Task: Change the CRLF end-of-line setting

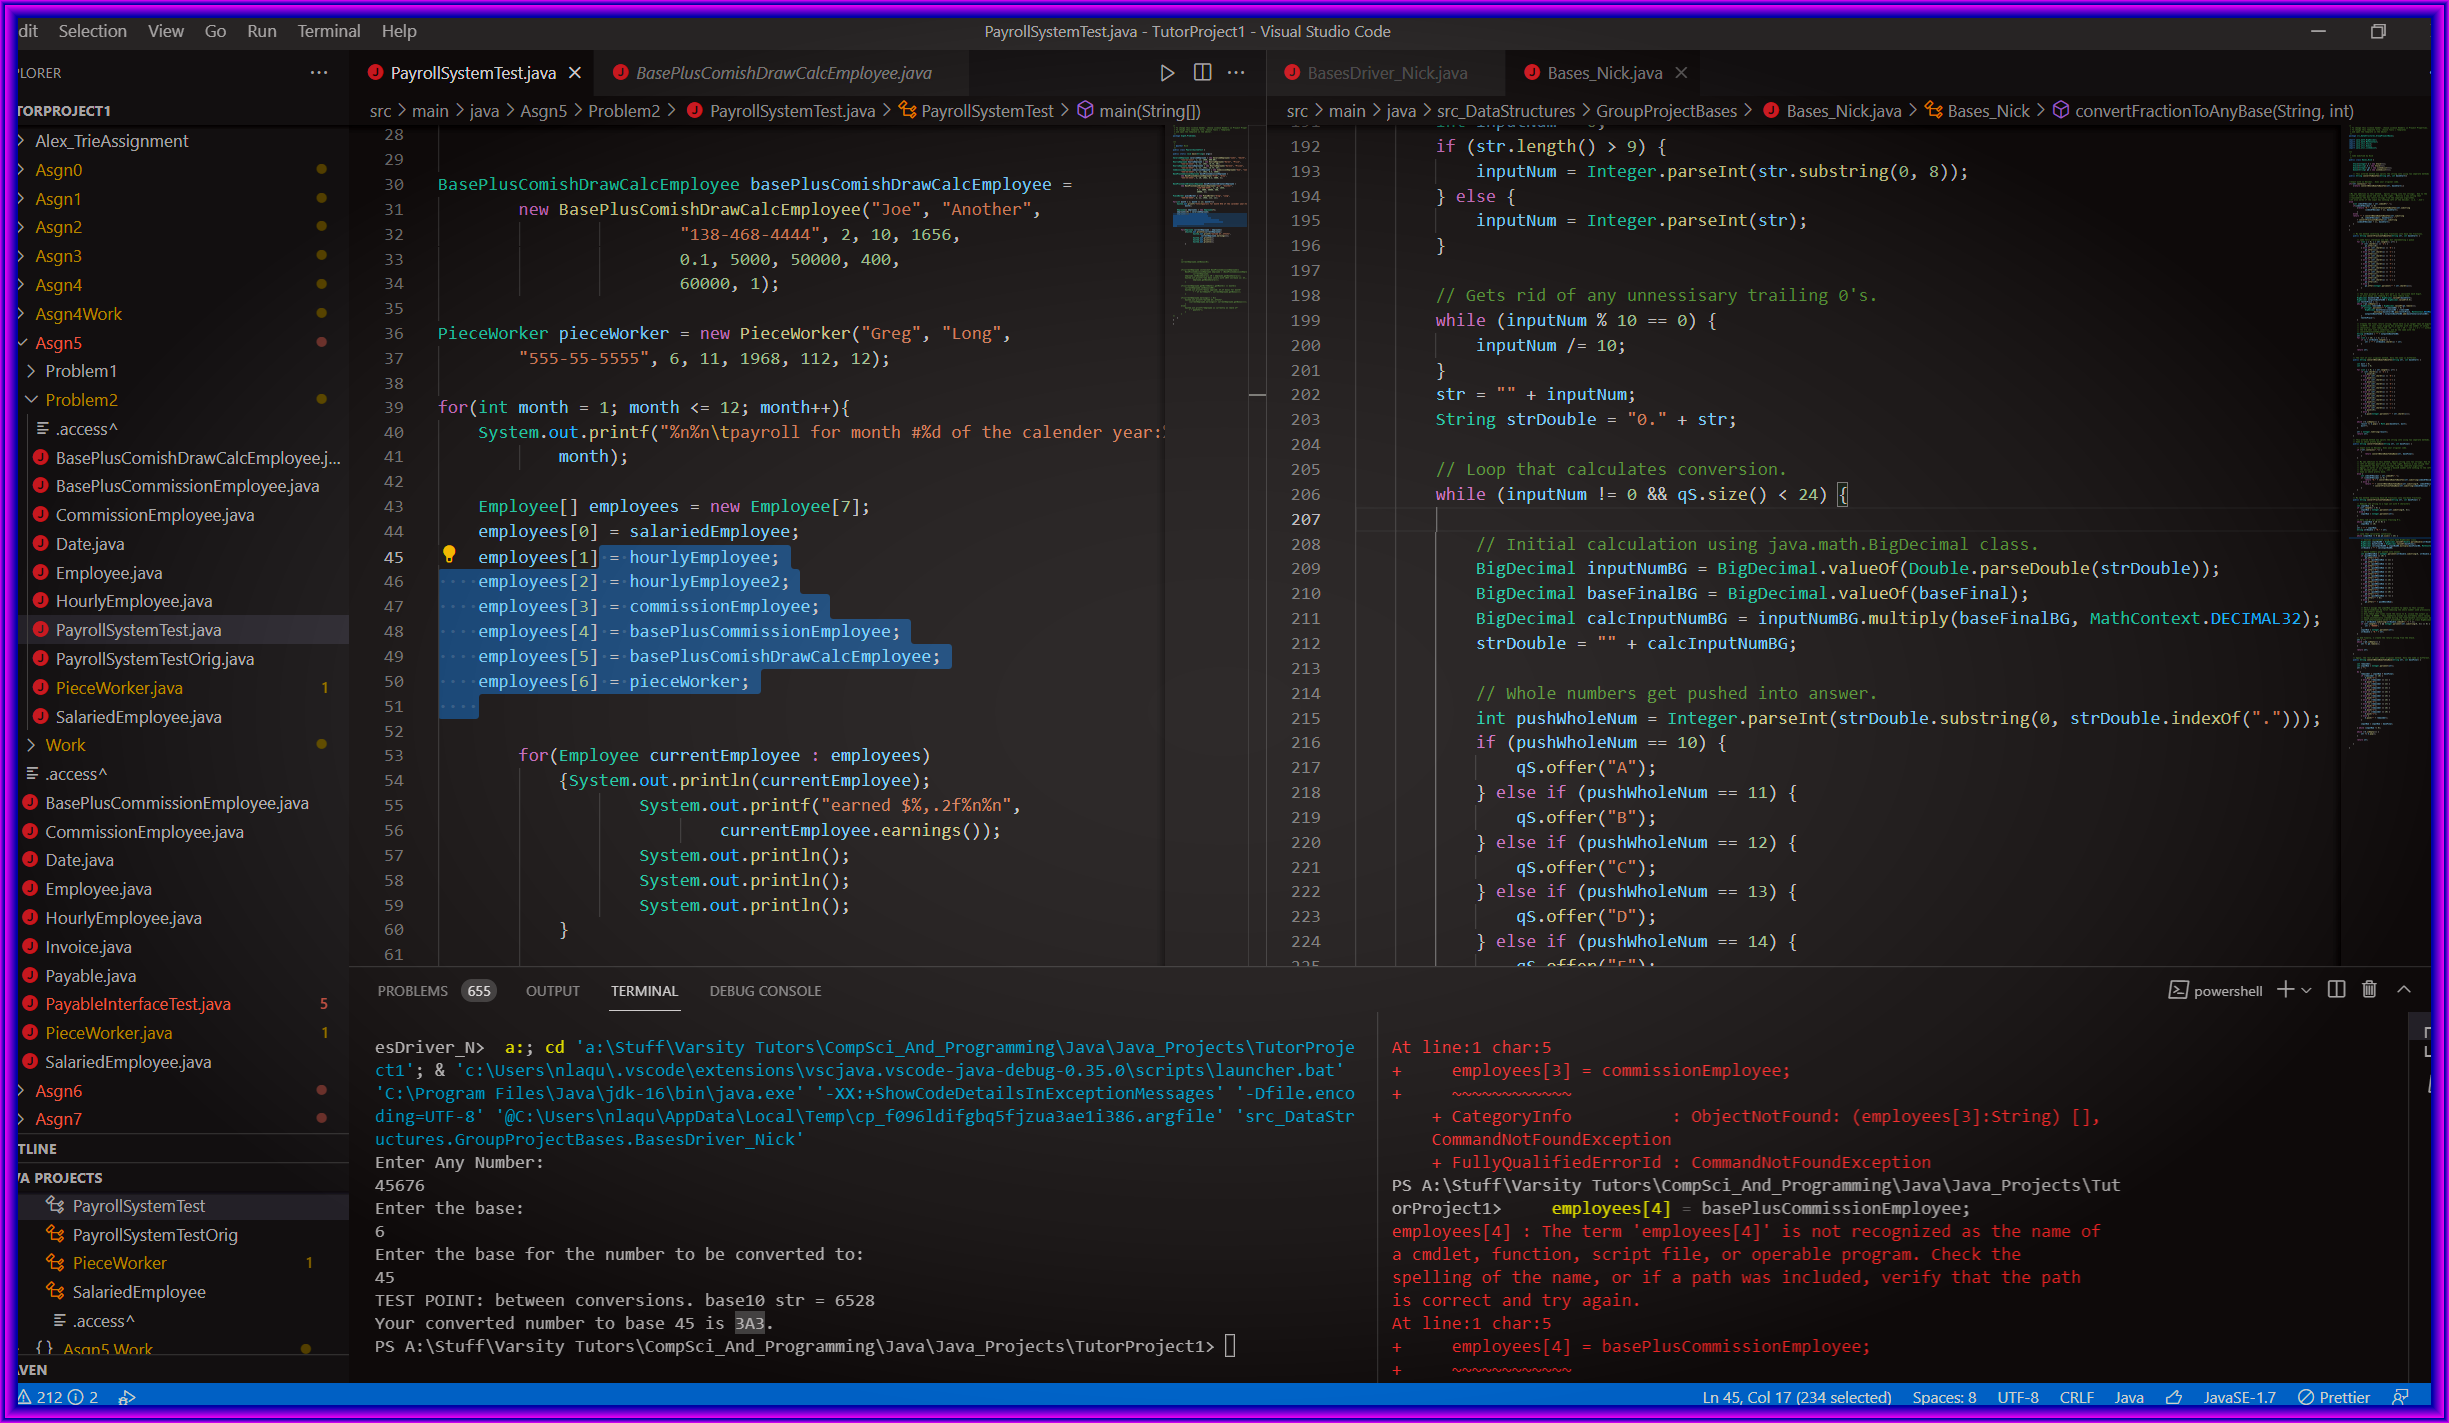Action: tap(2077, 1397)
